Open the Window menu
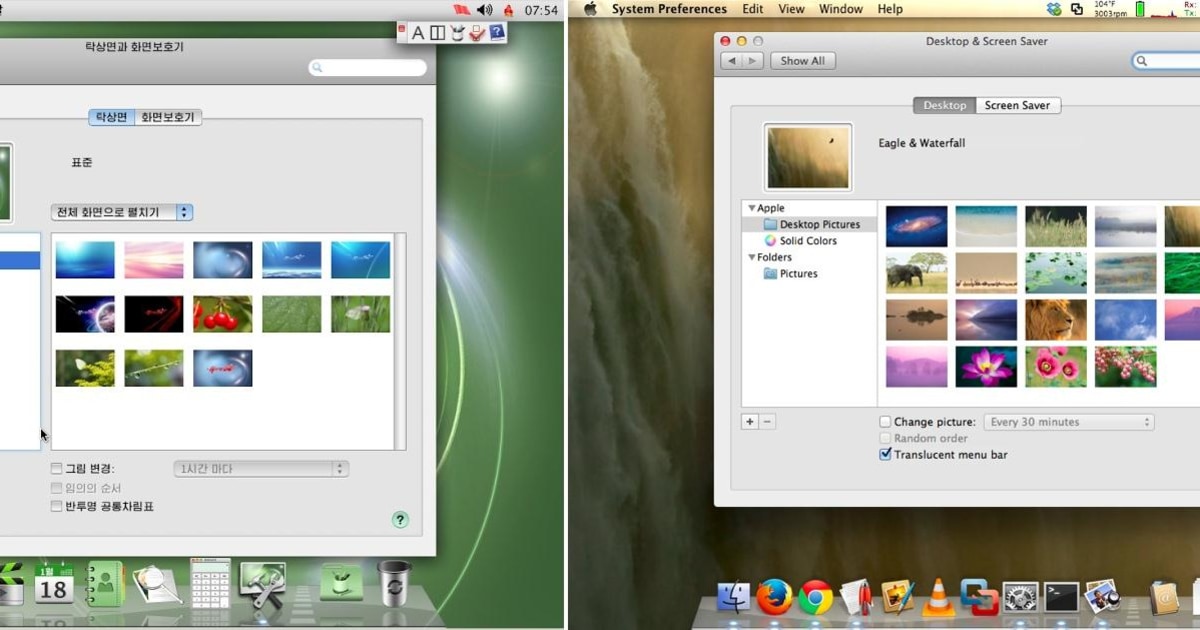The height and width of the screenshot is (630, 1200). tap(841, 9)
